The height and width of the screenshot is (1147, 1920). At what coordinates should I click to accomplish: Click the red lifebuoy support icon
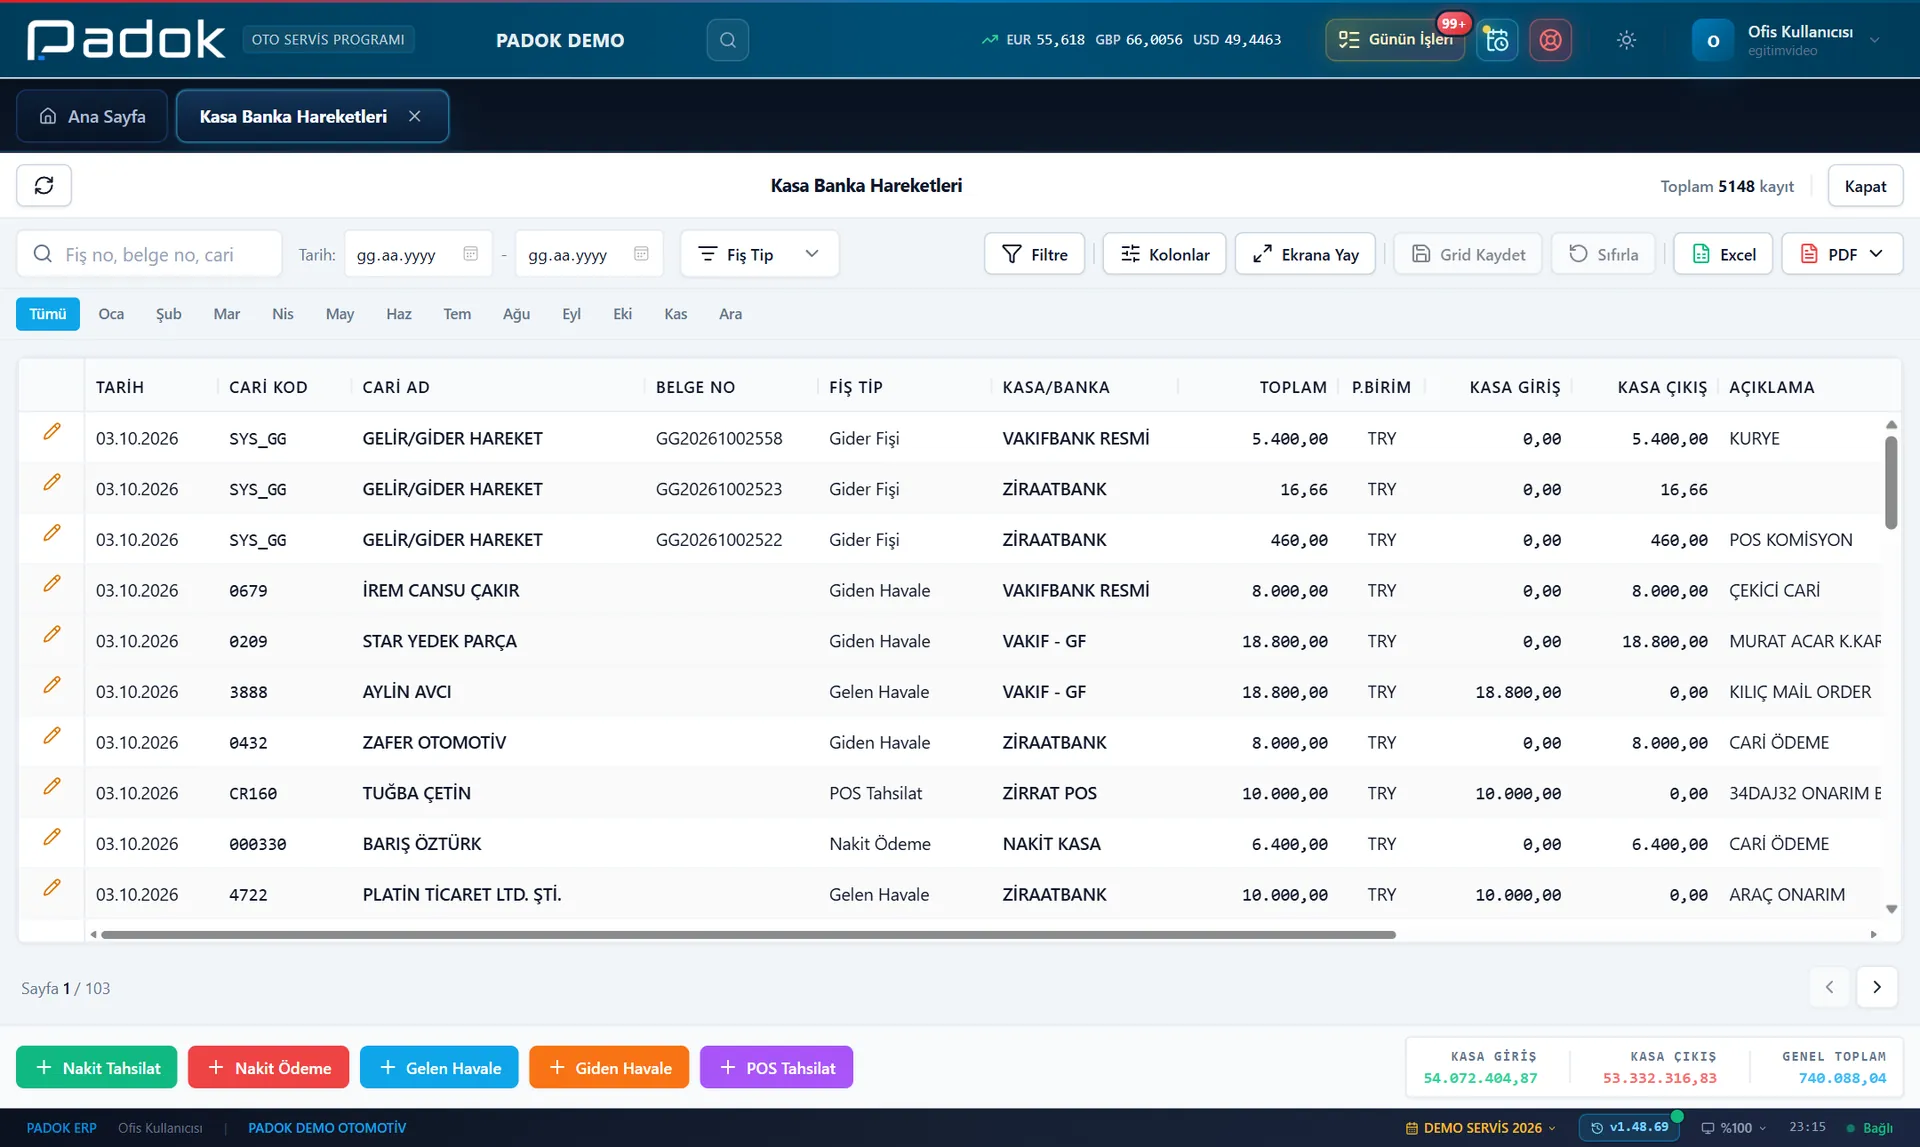(1550, 40)
